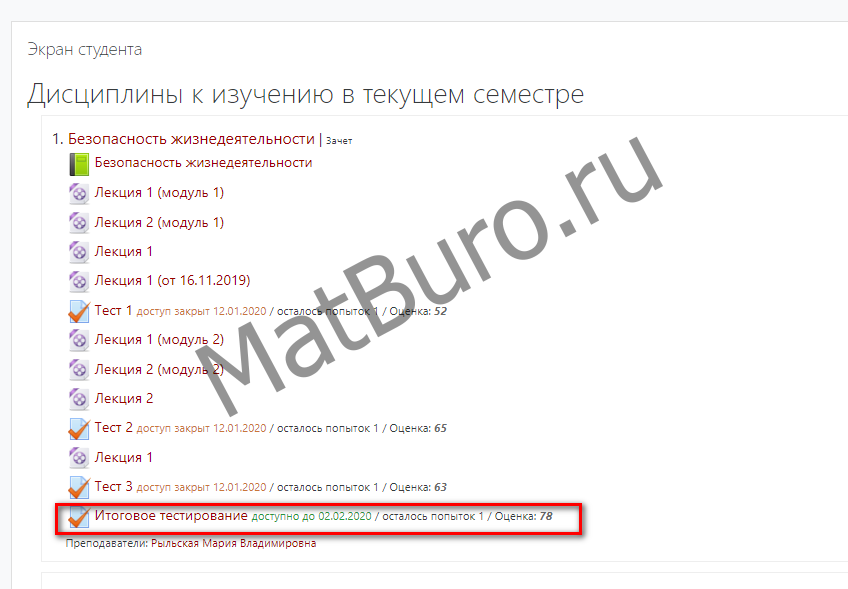This screenshot has width=848, height=589.
Task: Click the Итоговое тестирование quiz icon
Action: pyautogui.click(x=79, y=517)
